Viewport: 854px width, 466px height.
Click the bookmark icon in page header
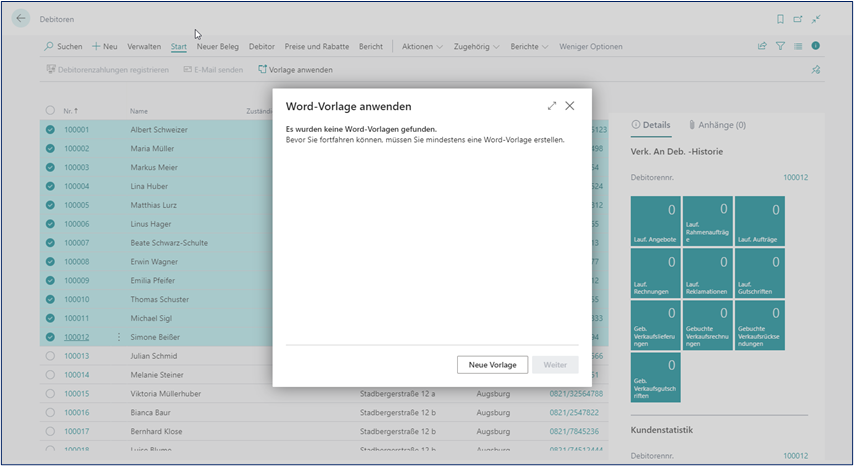(x=780, y=19)
